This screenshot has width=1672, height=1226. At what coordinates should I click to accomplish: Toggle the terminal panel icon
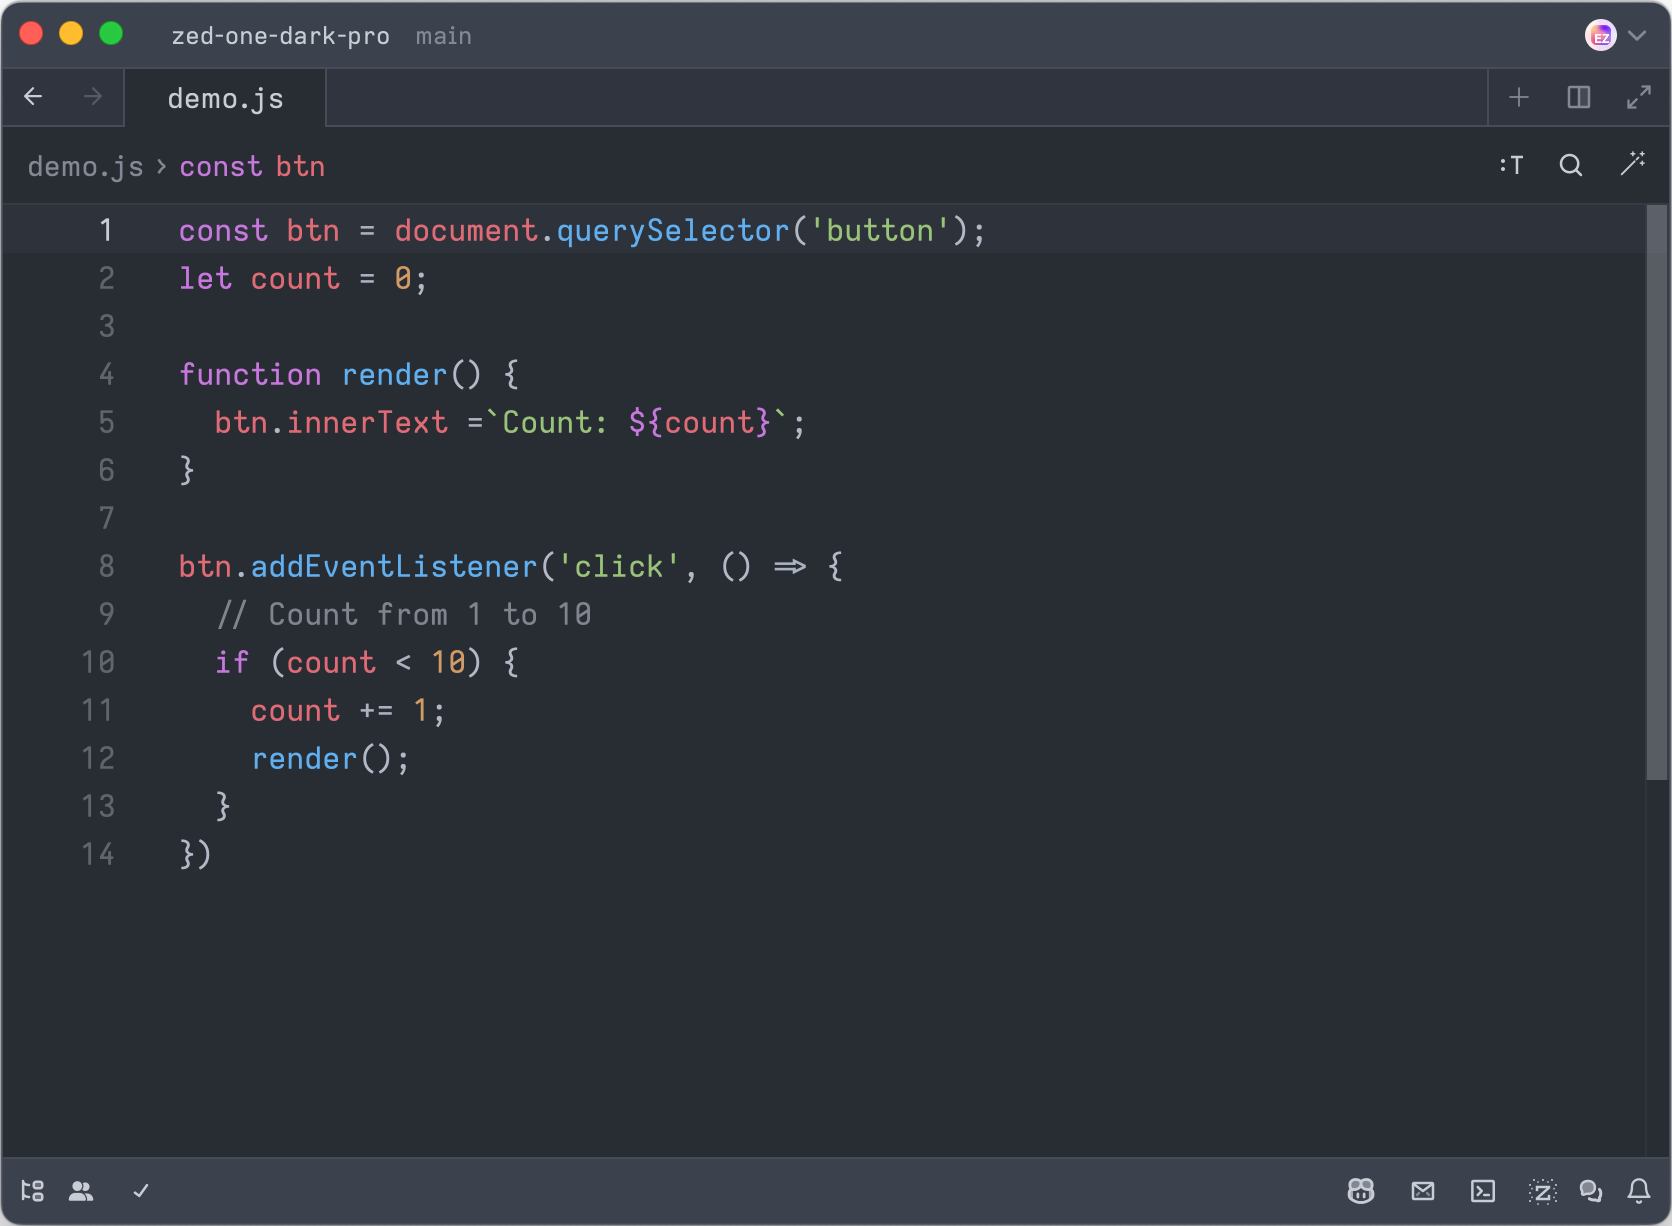point(1483,1190)
